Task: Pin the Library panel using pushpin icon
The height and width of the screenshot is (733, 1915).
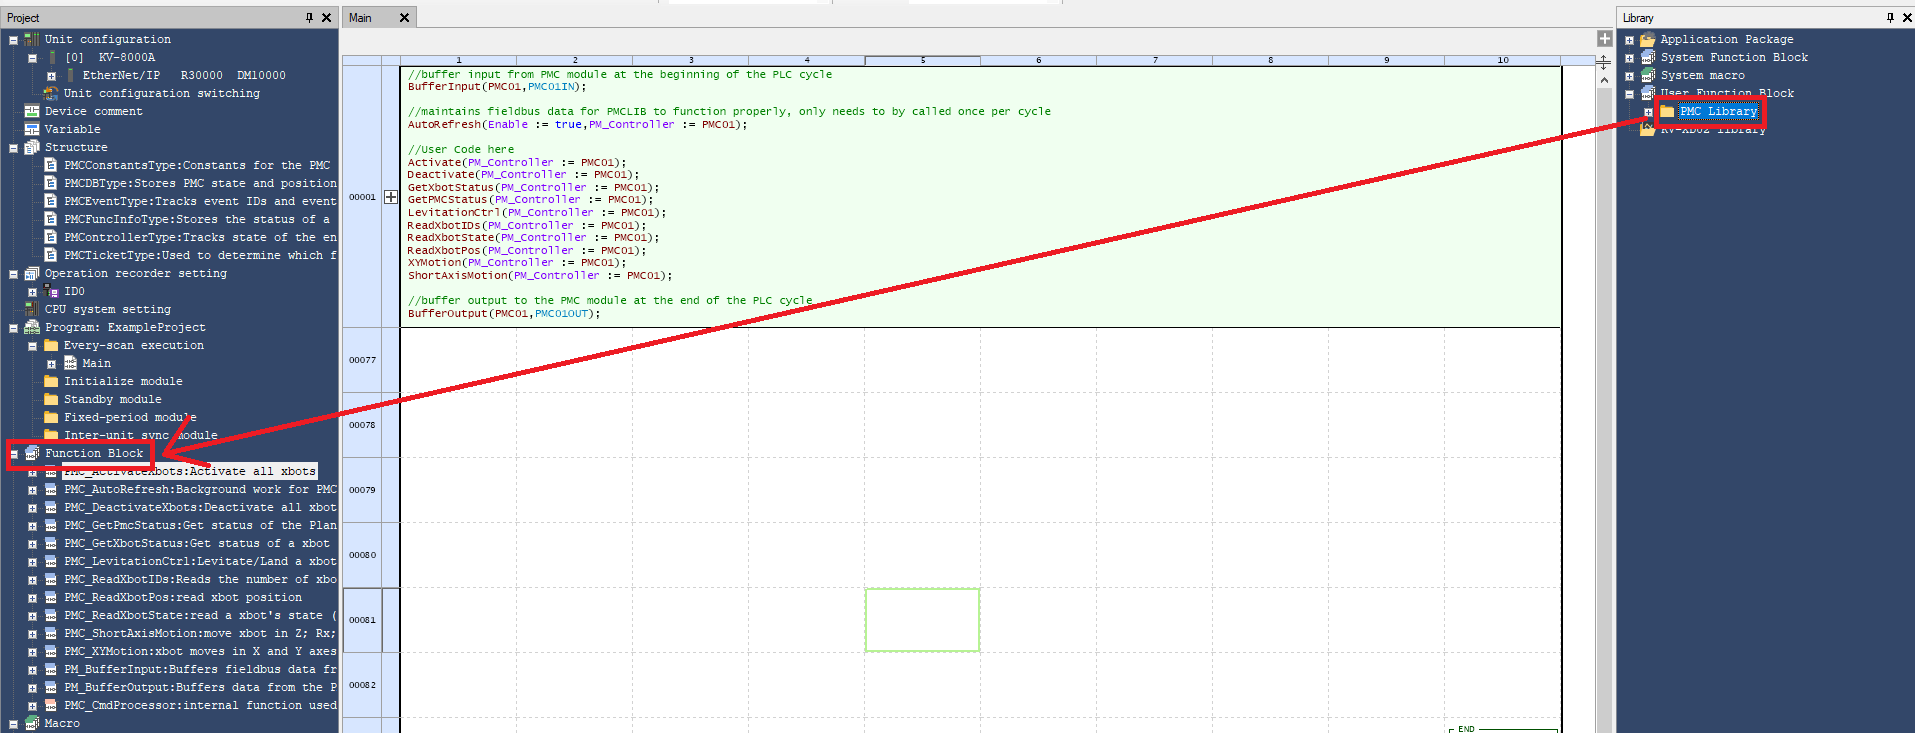Action: click(x=1889, y=17)
